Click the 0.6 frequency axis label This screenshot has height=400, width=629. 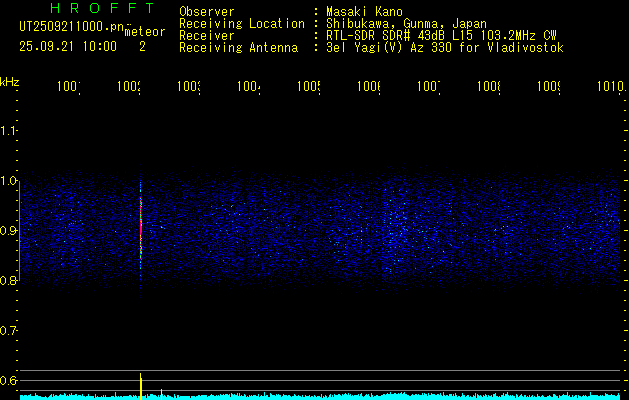click(x=9, y=380)
